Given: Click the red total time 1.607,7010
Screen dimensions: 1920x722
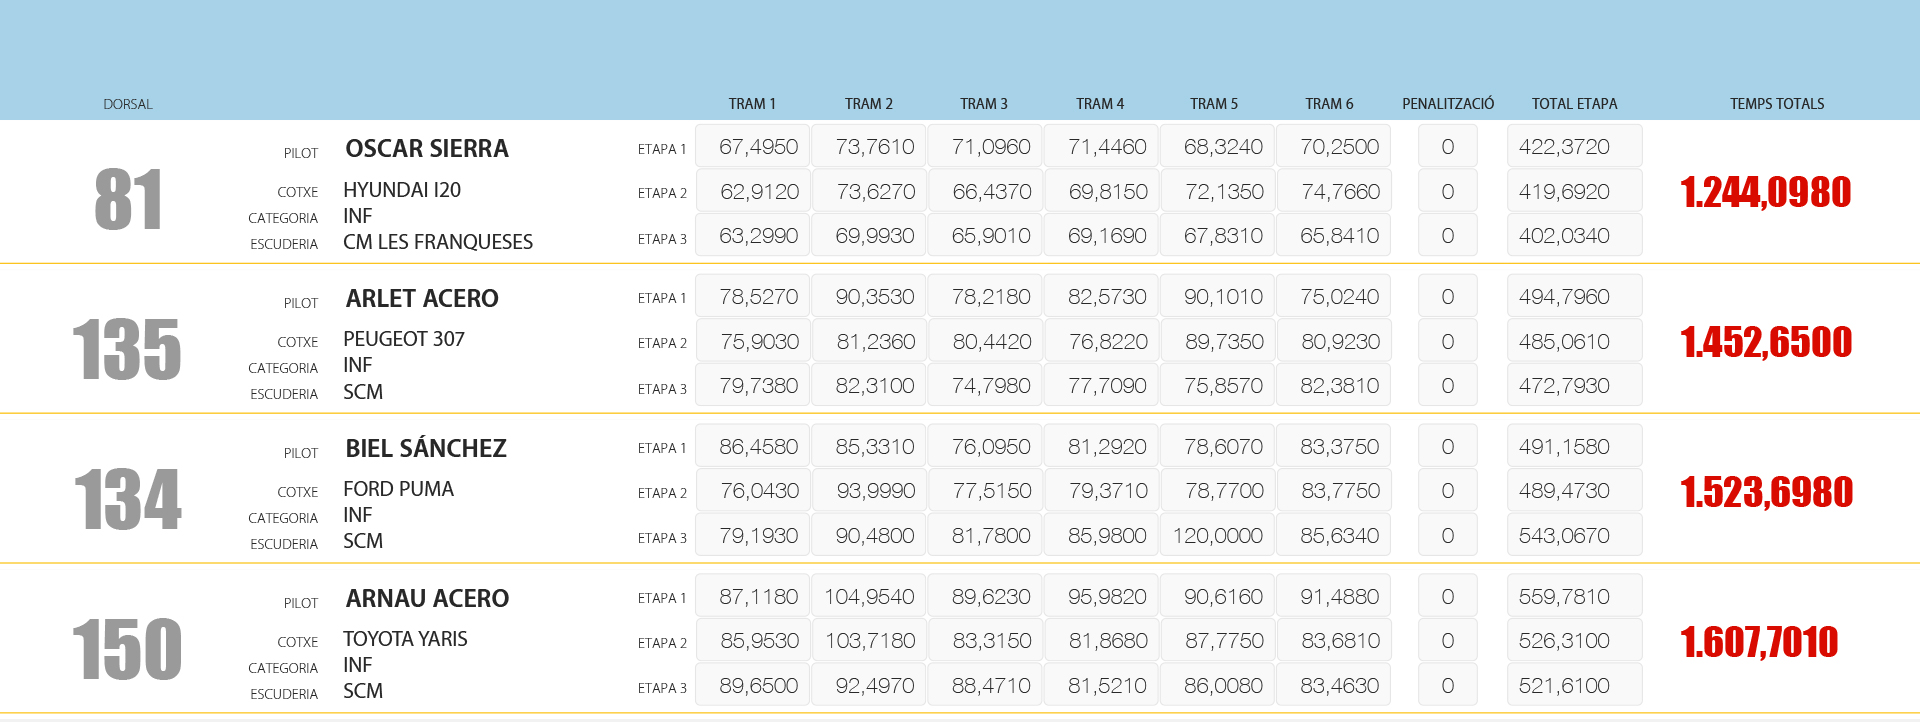Looking at the screenshot, I should (x=1759, y=642).
